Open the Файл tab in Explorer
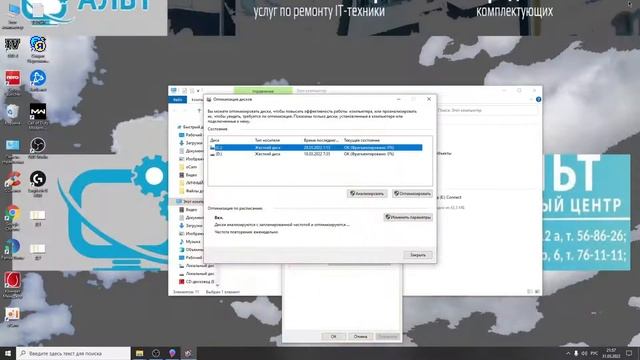This screenshot has width=640, height=360. click(x=178, y=100)
